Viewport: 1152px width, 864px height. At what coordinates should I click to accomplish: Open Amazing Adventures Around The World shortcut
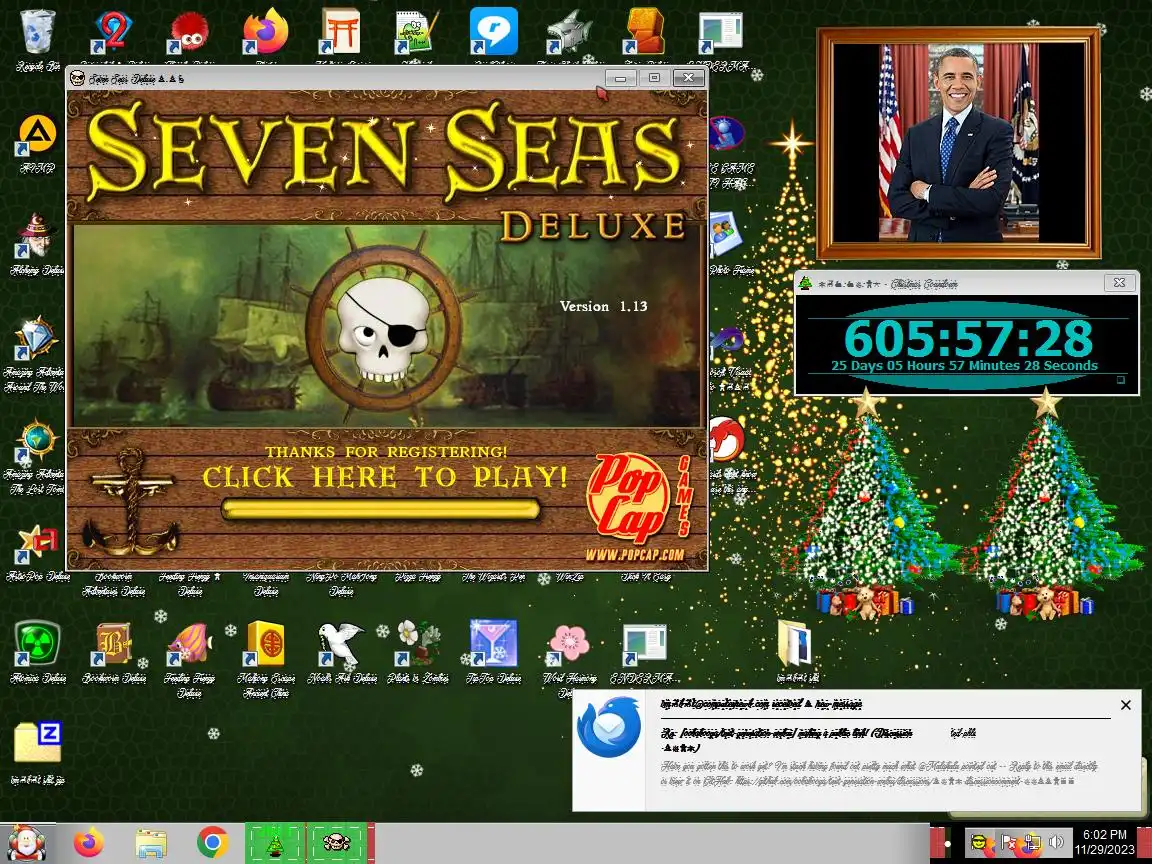coord(37,339)
